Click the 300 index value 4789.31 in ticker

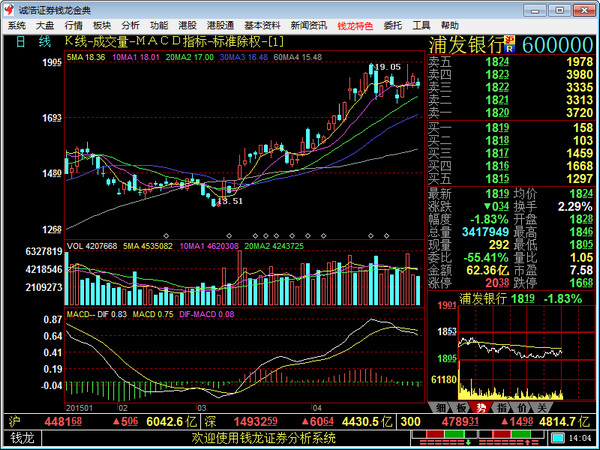coord(460,422)
